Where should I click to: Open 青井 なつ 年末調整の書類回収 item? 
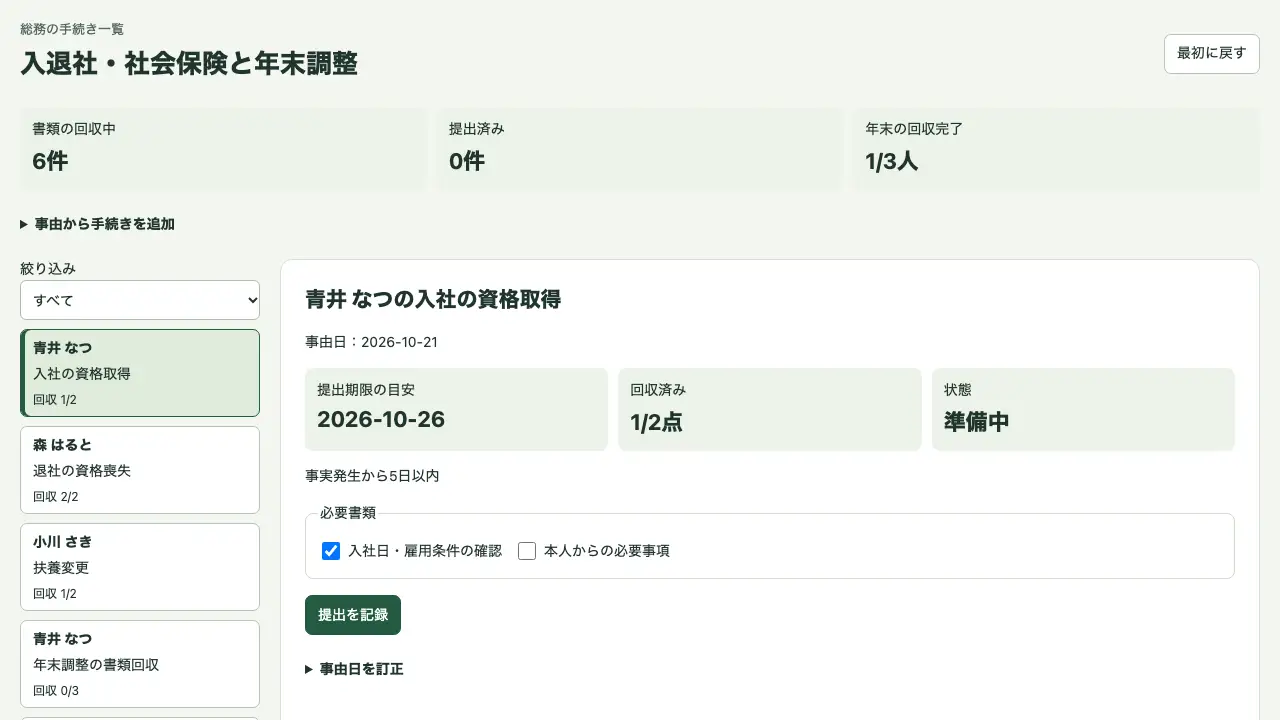click(x=140, y=664)
